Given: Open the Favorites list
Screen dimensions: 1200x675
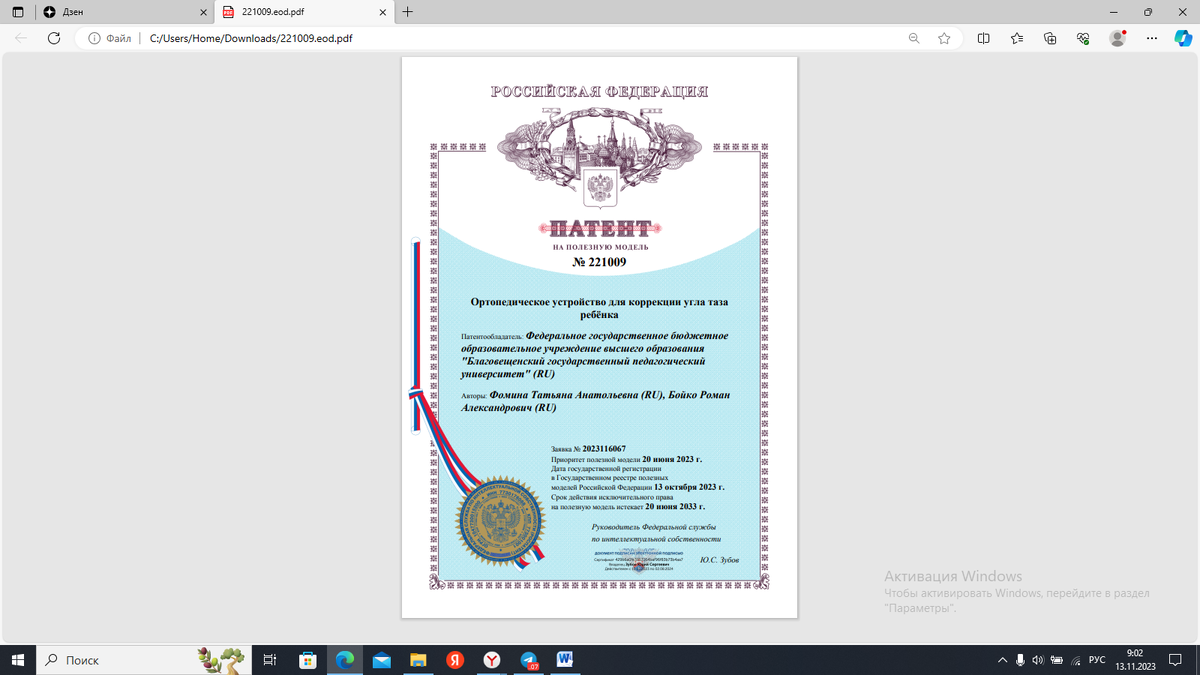Looking at the screenshot, I should click(x=1017, y=38).
